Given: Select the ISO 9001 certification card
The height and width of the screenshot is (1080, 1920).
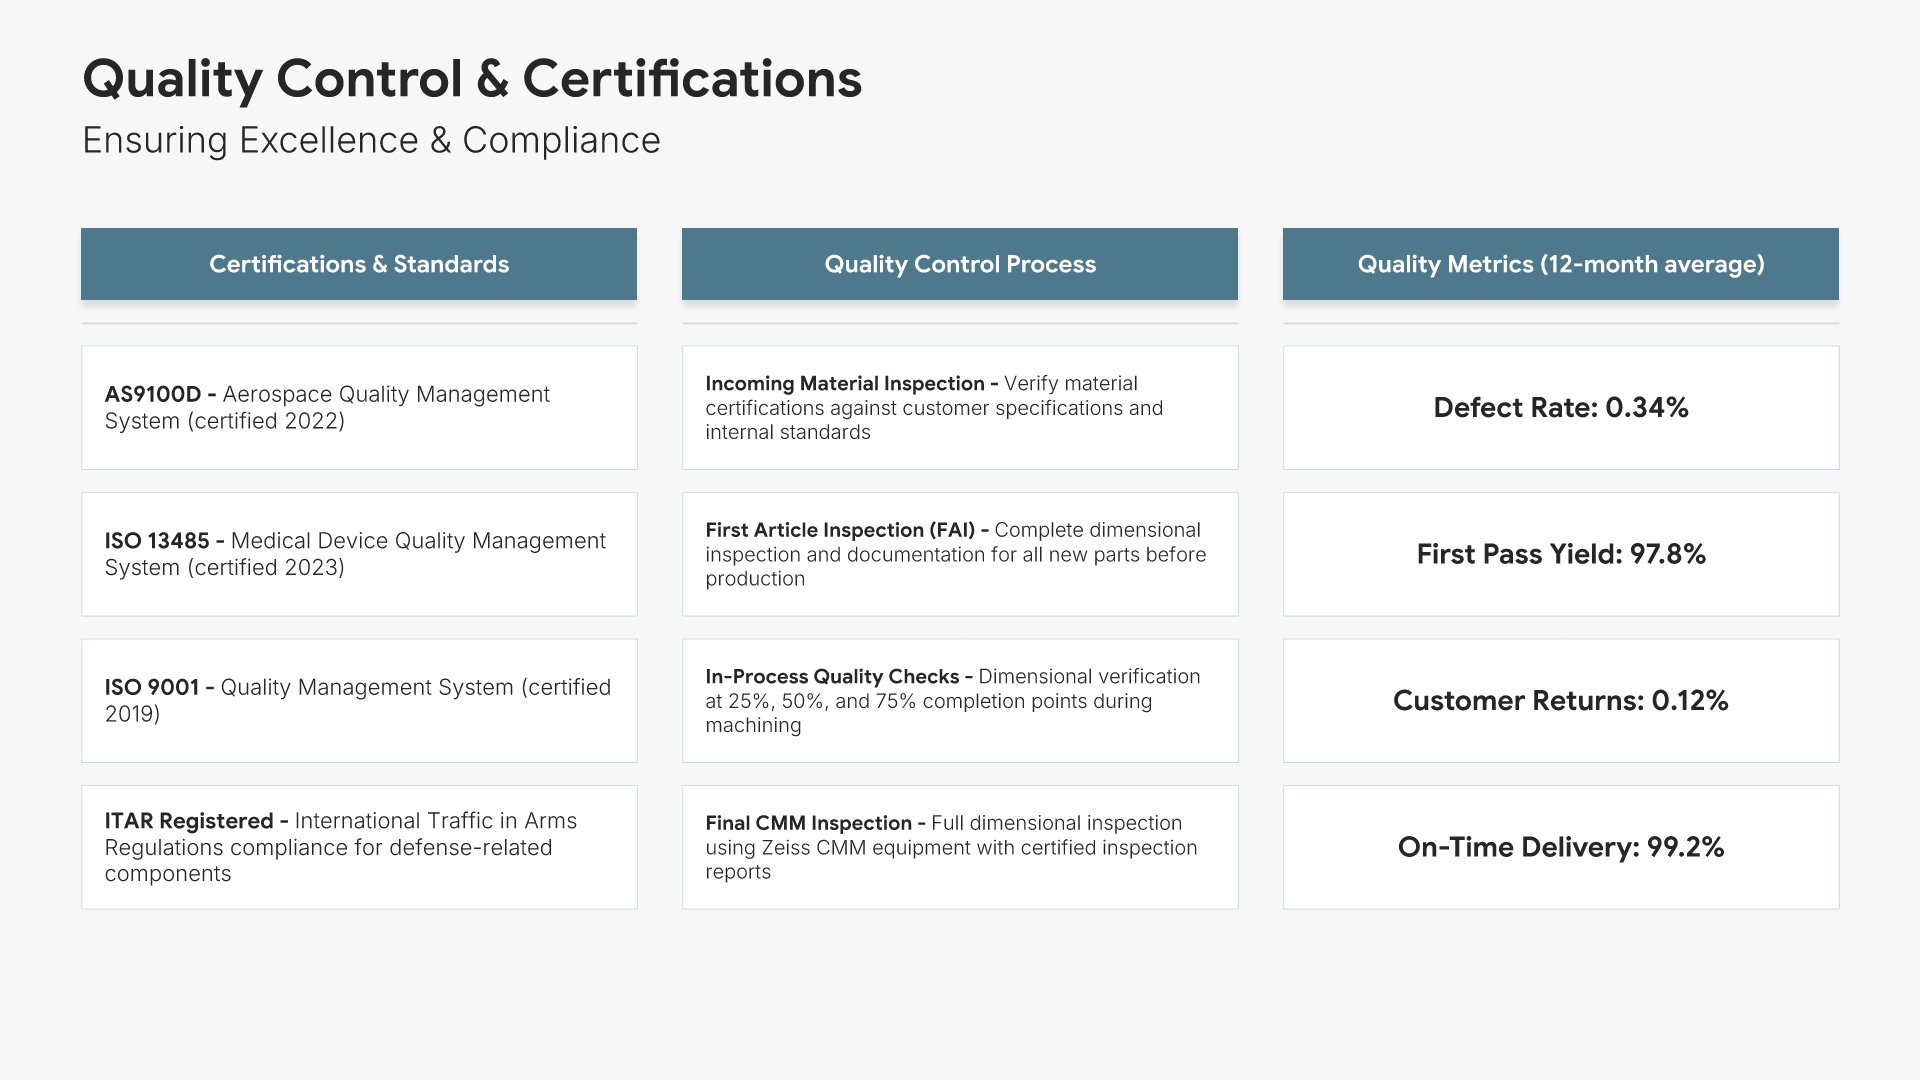Looking at the screenshot, I should [x=359, y=701].
